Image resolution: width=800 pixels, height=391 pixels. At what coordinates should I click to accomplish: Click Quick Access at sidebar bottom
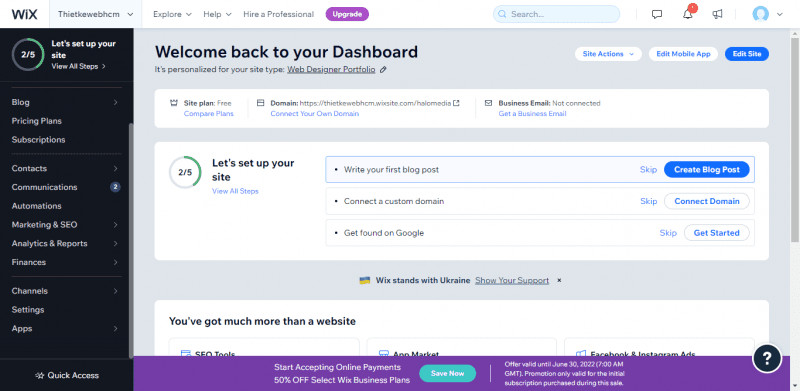click(x=67, y=375)
